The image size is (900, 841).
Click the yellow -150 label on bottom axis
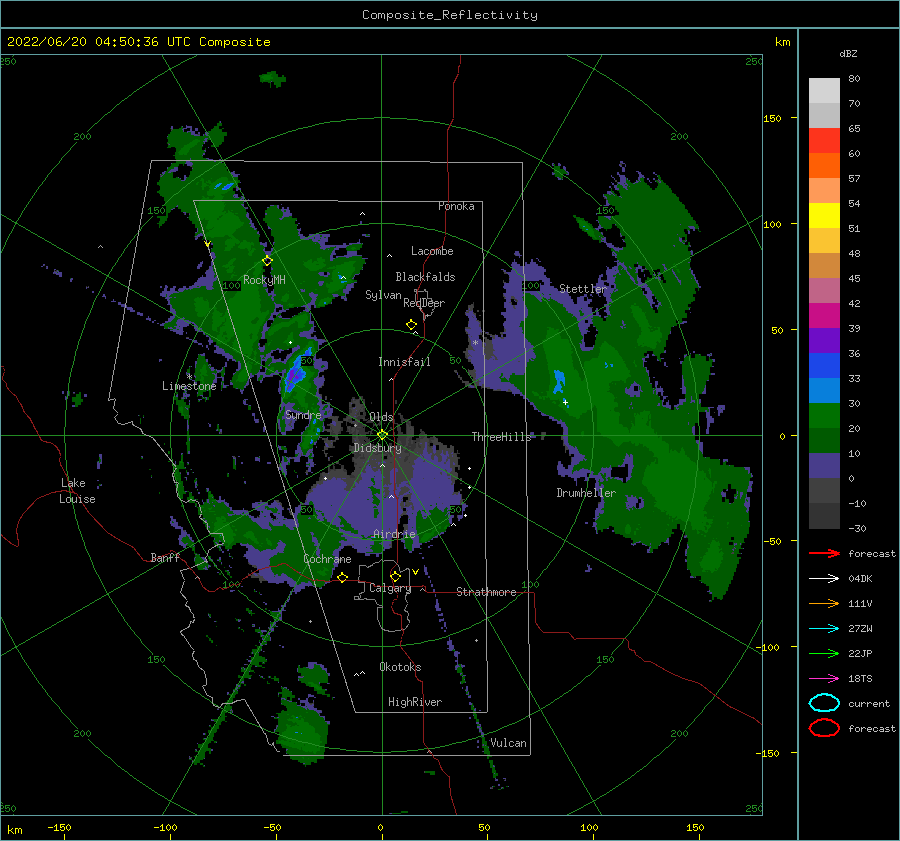59,827
